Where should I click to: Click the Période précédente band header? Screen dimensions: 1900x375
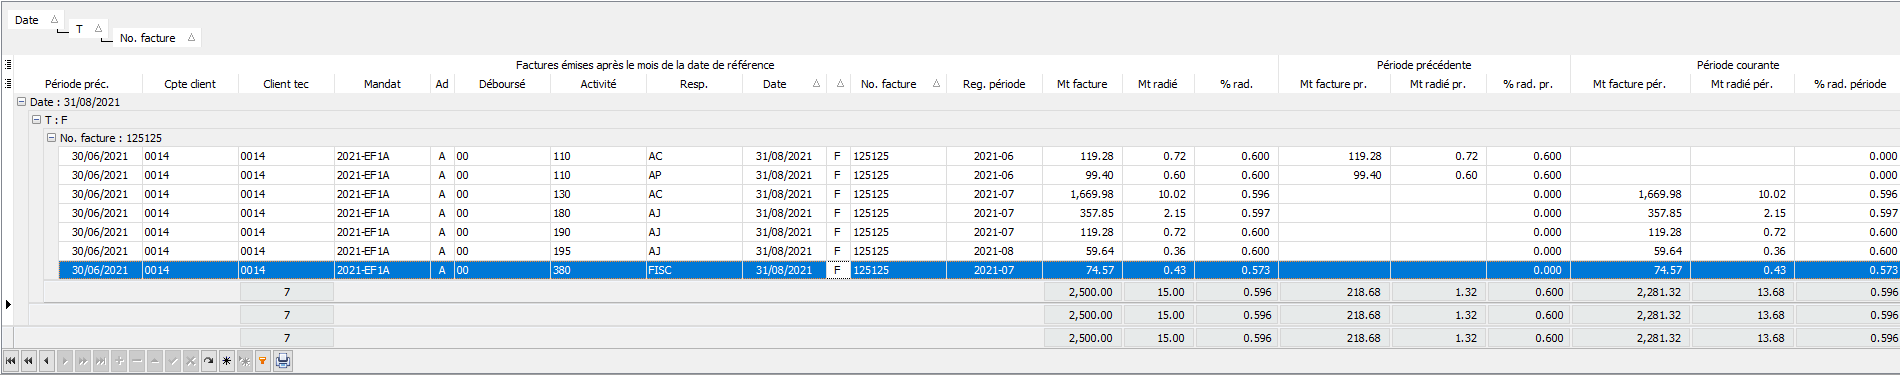click(1424, 65)
